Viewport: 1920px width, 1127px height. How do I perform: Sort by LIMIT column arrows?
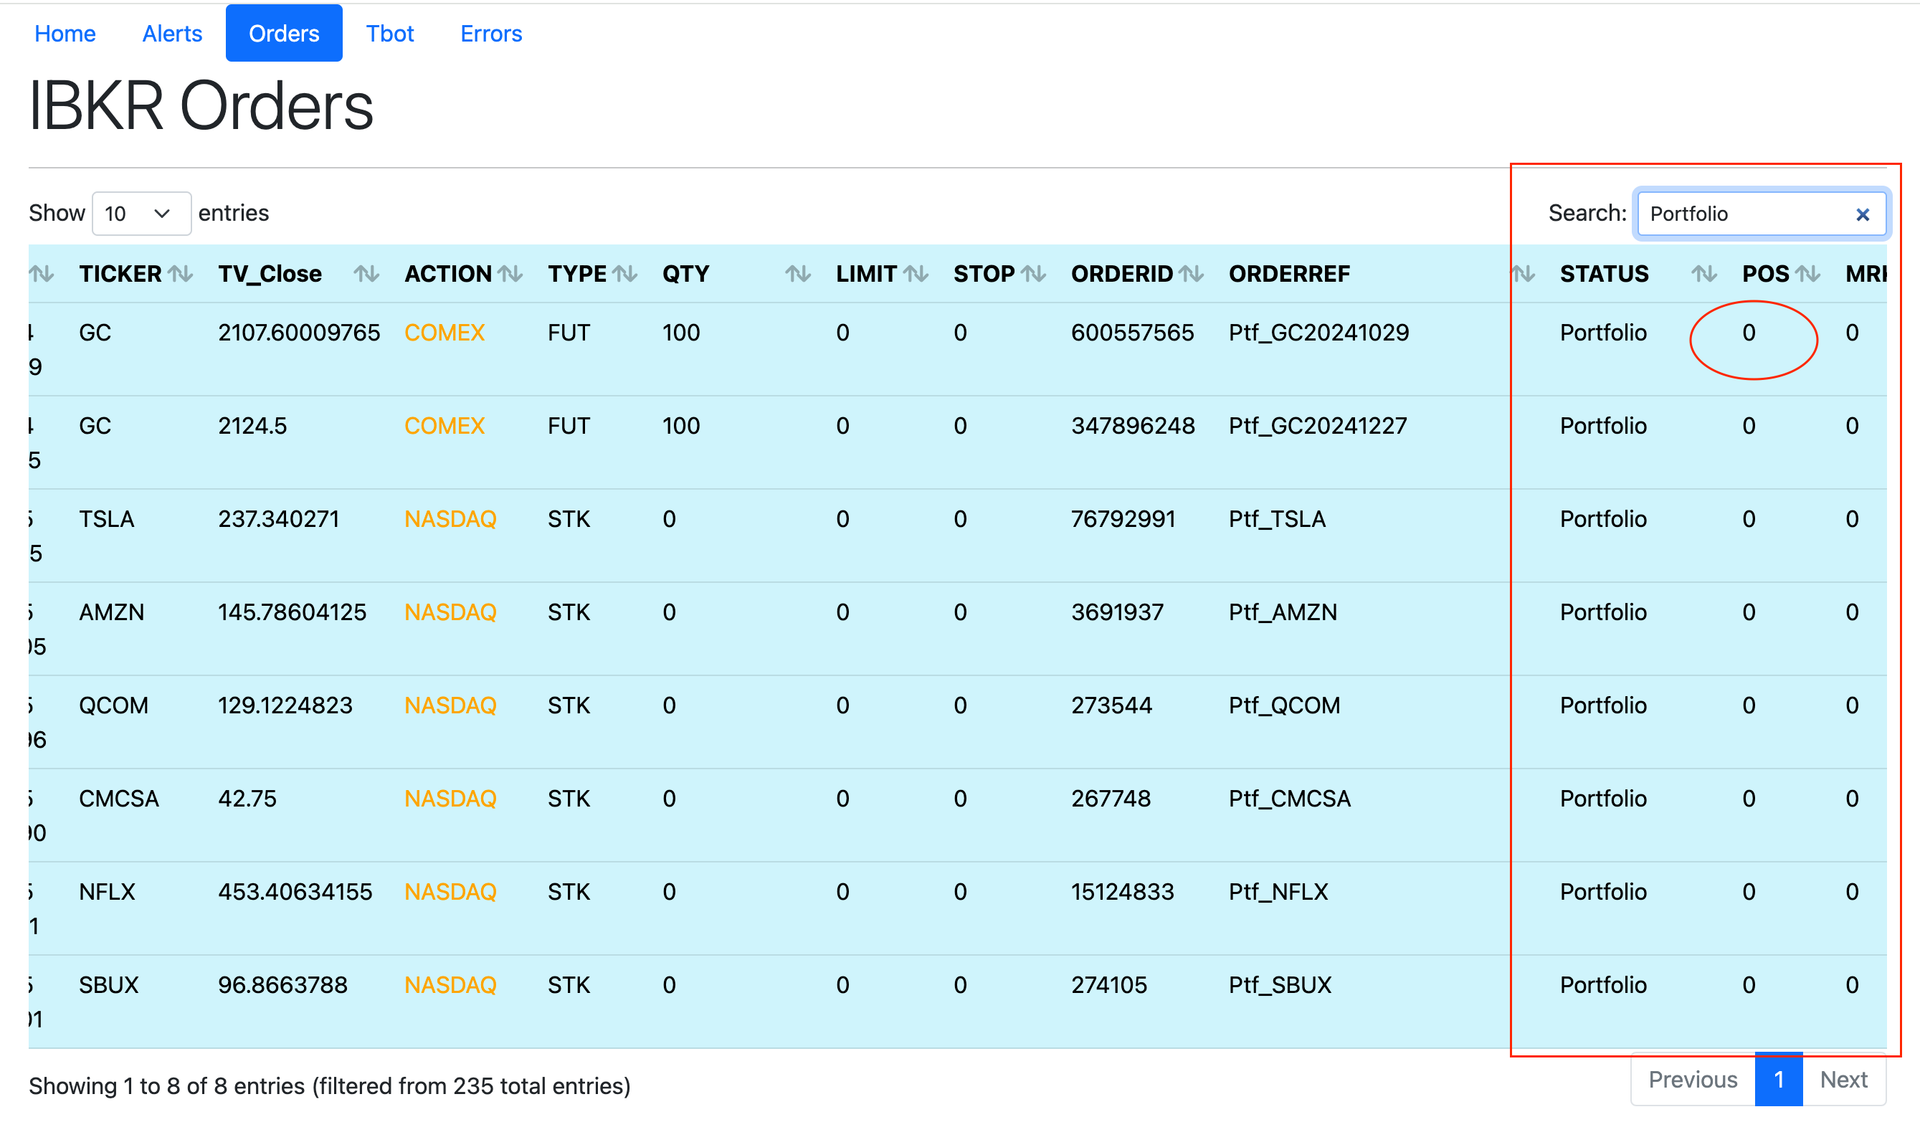click(x=916, y=274)
